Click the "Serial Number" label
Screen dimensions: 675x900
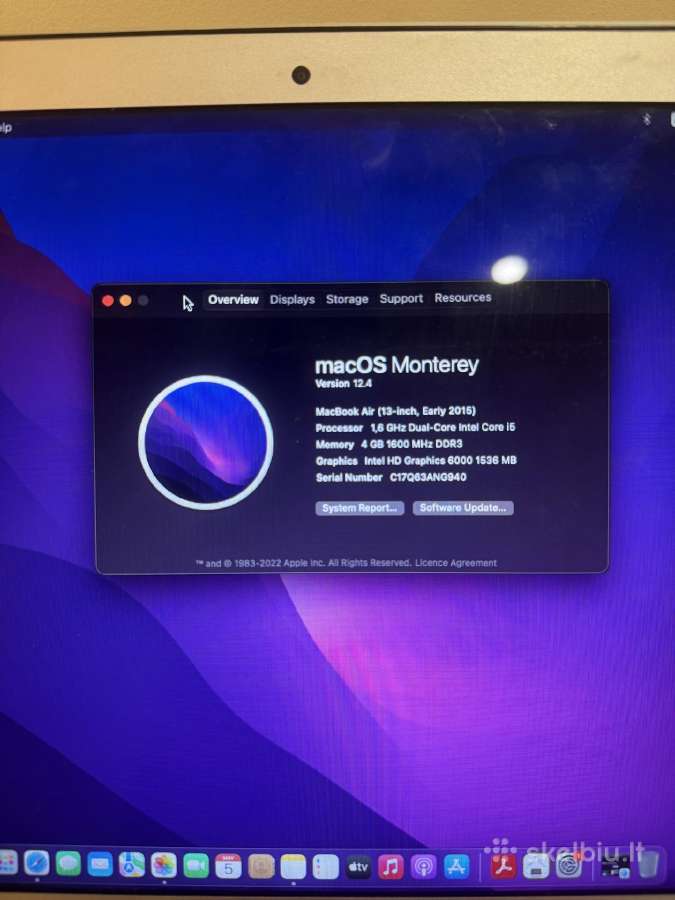click(349, 478)
